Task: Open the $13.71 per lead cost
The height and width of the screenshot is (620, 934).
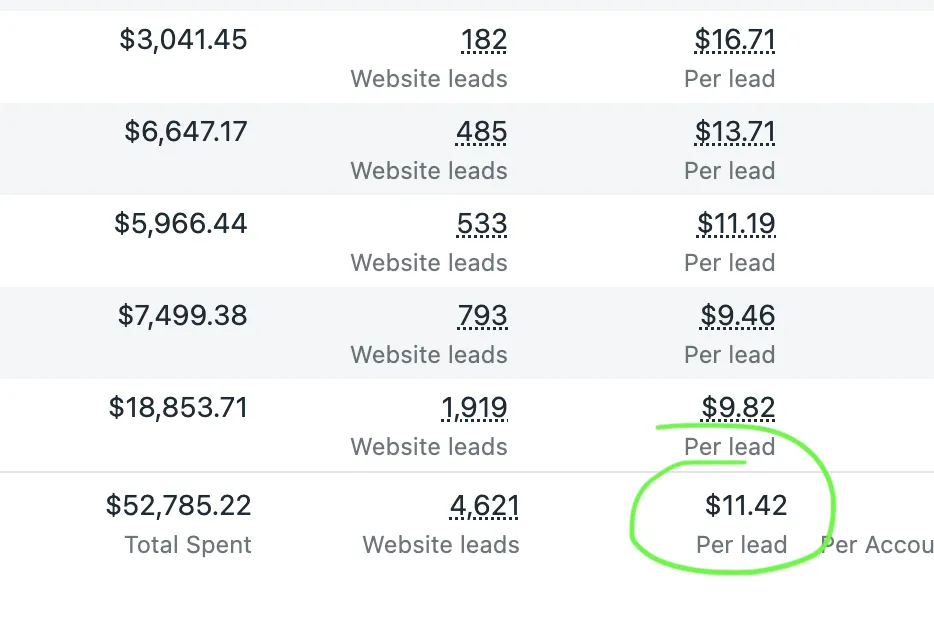Action: (735, 132)
